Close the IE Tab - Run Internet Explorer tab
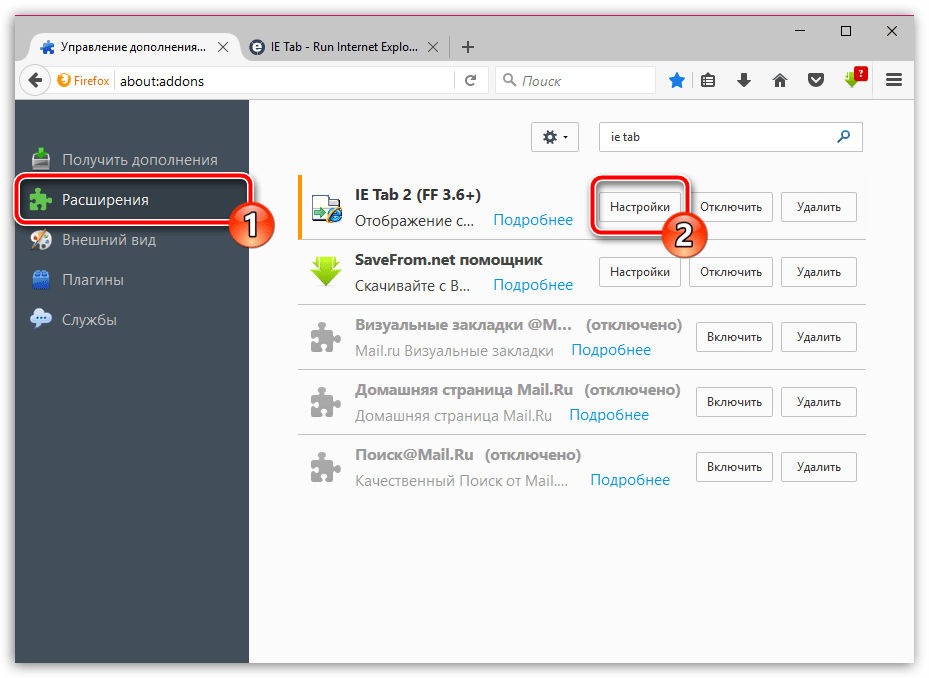 pyautogui.click(x=433, y=47)
